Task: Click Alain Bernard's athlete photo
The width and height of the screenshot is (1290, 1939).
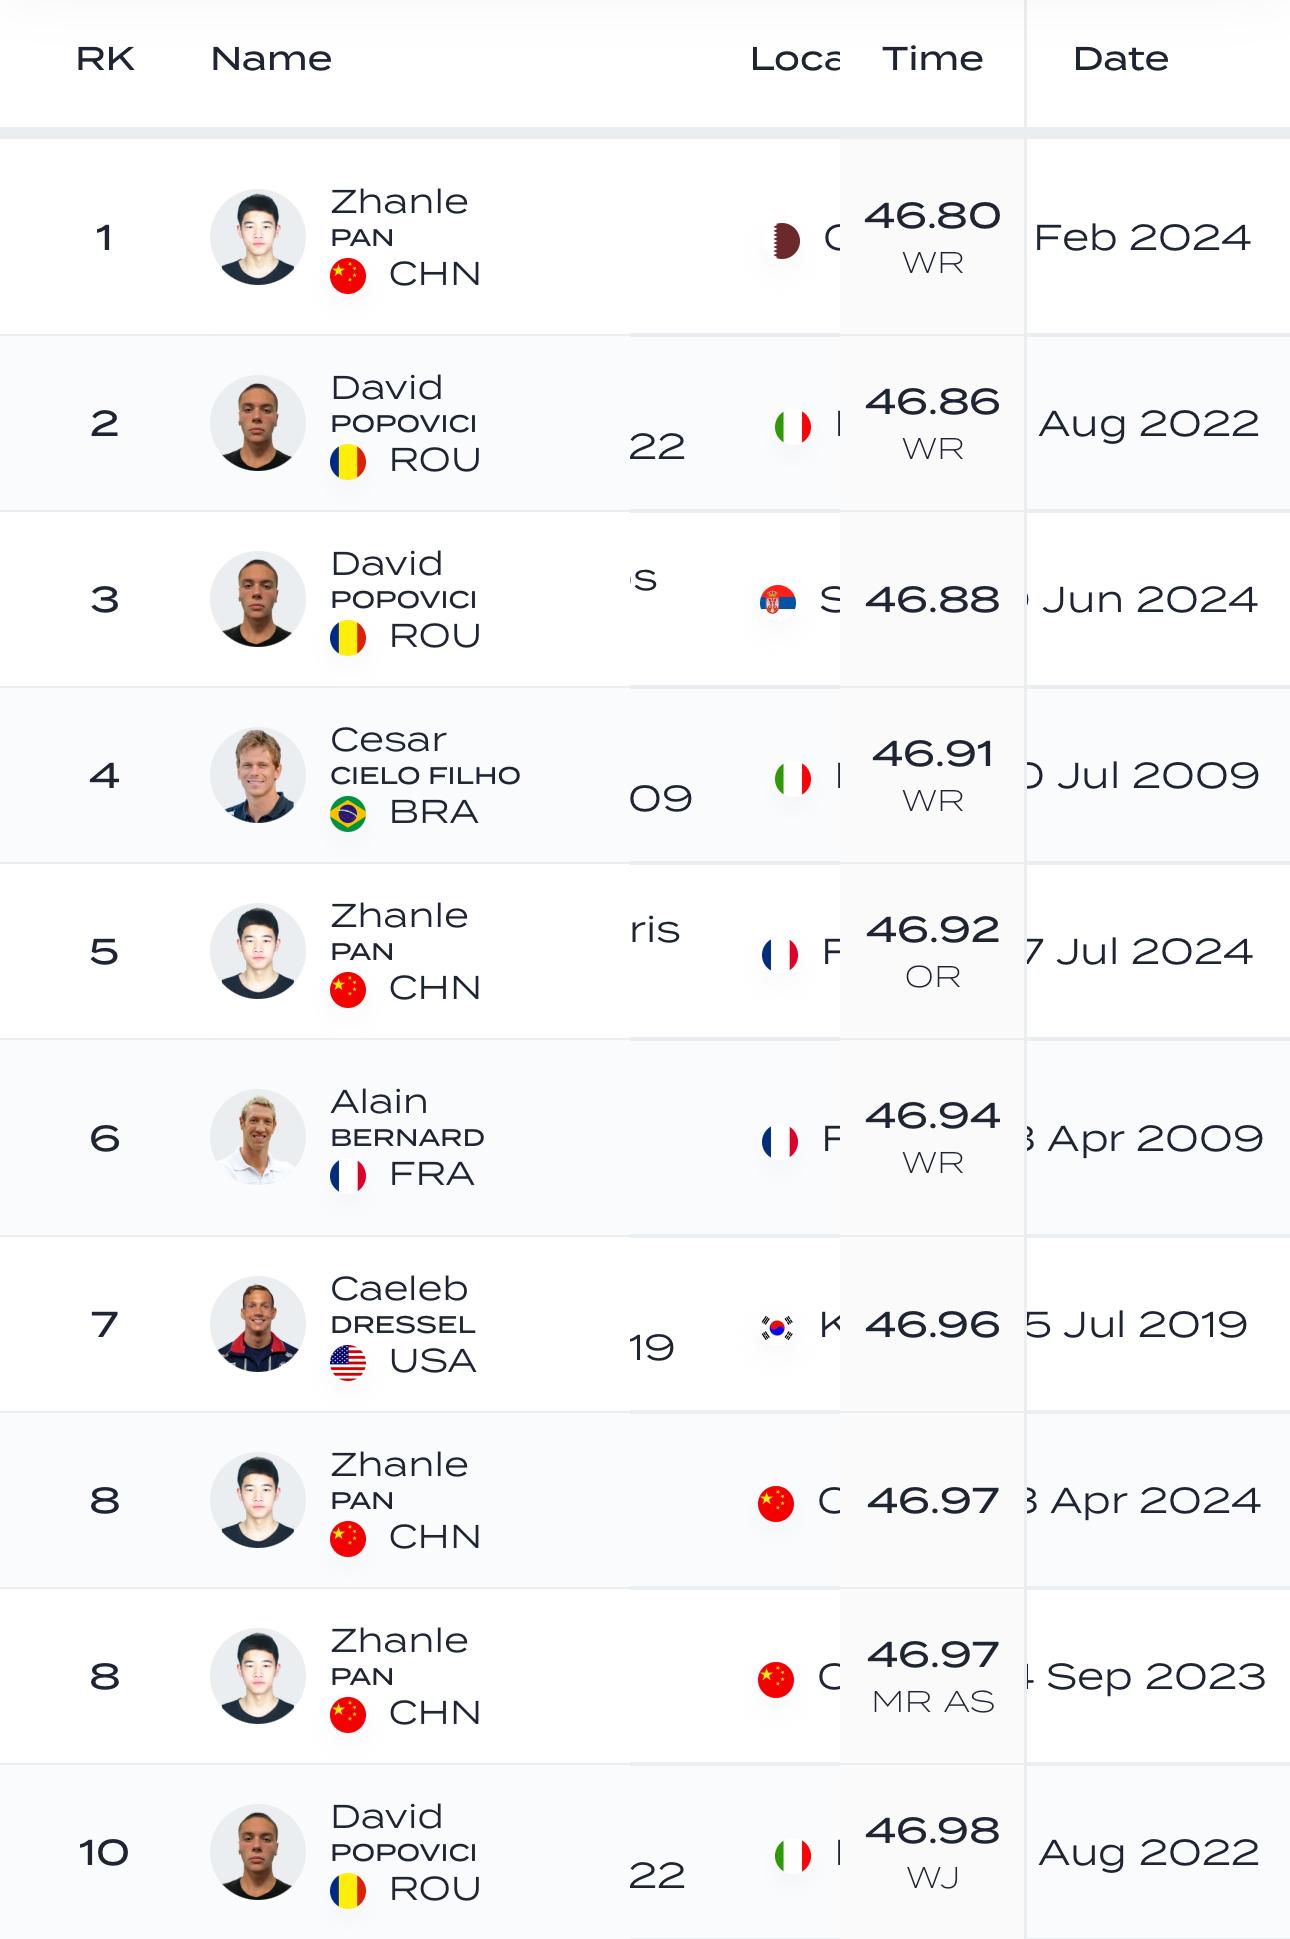Action: pos(258,1137)
